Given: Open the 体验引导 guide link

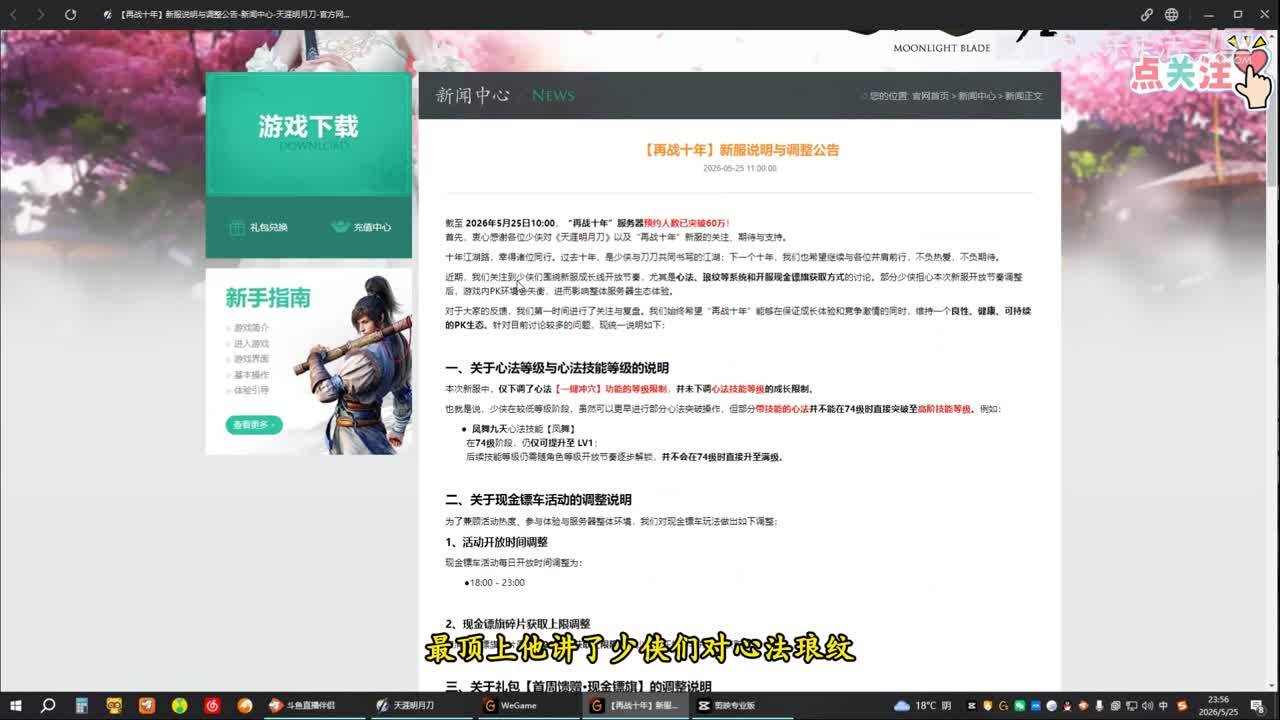Looking at the screenshot, I should 251,390.
